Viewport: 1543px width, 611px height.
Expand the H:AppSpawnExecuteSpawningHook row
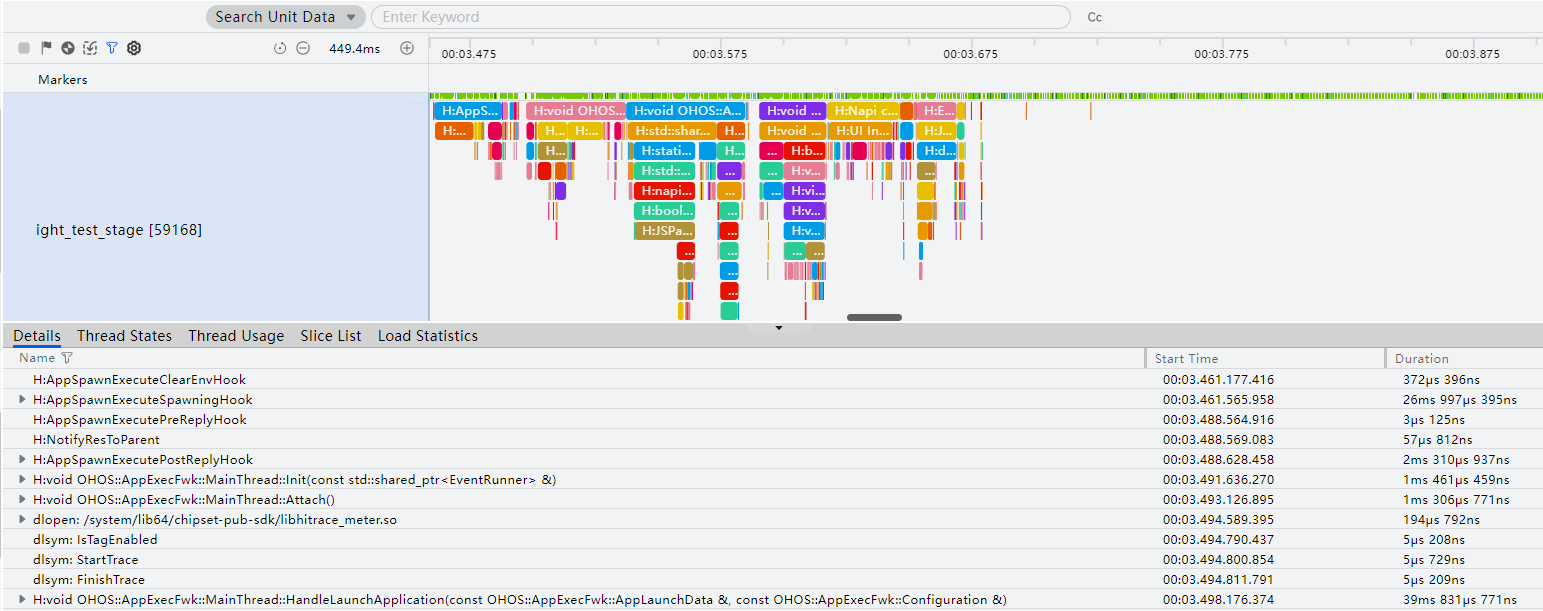click(x=23, y=400)
